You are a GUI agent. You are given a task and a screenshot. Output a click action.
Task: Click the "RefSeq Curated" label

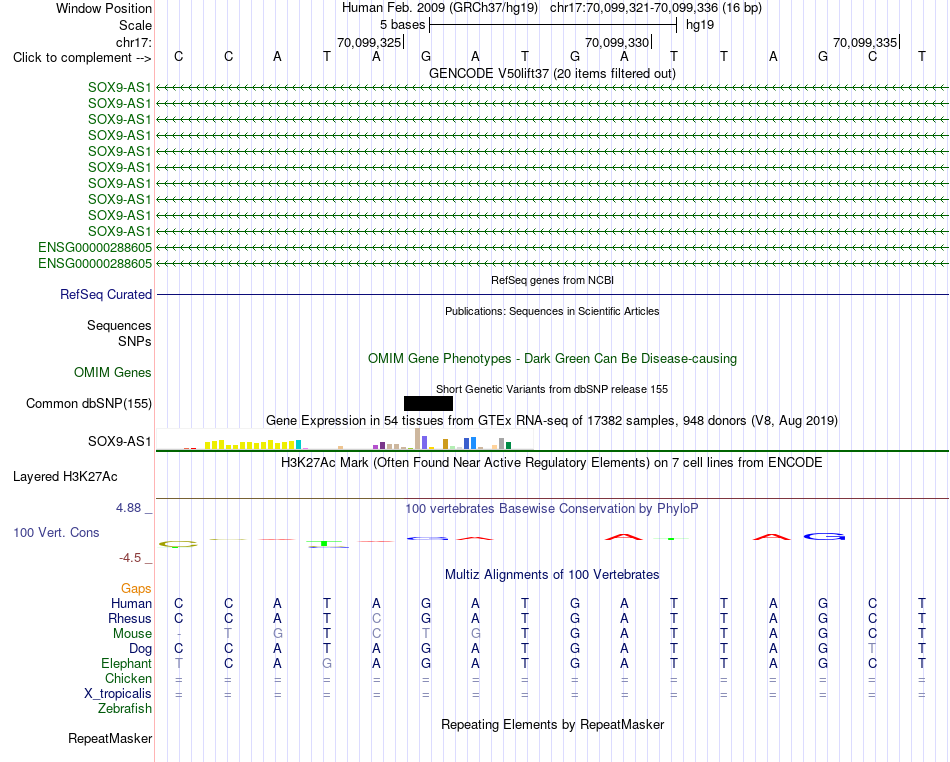click(x=105, y=294)
